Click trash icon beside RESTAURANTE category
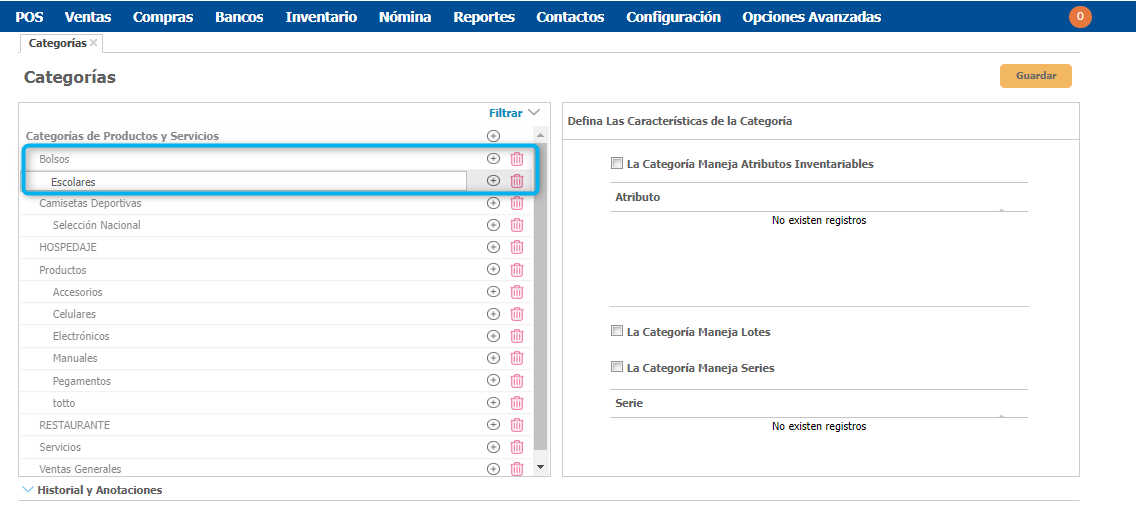1136x505 pixels. (517, 425)
